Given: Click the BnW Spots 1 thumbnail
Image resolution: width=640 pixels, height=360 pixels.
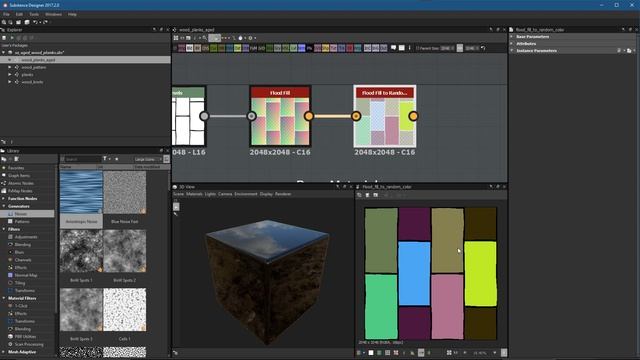Looking at the screenshot, I should pos(81,251).
